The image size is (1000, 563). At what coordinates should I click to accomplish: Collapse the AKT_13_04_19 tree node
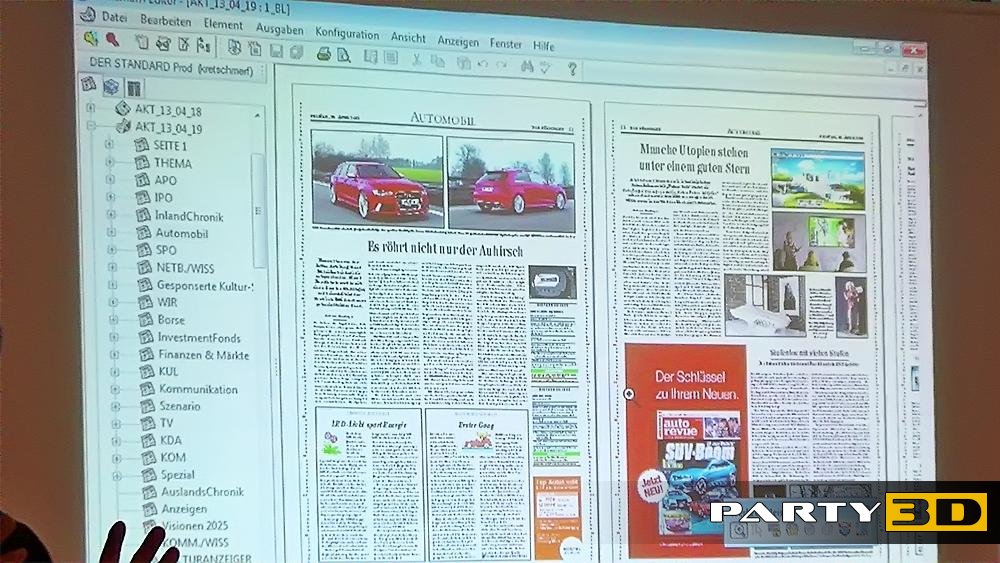pos(91,126)
